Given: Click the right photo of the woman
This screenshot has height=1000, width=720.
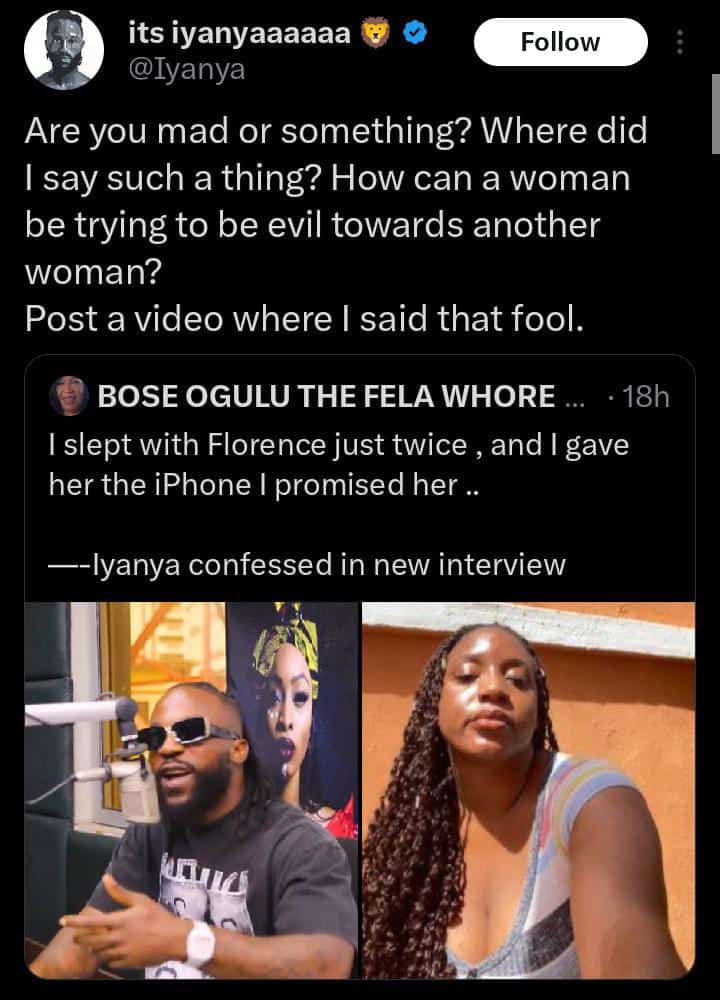Looking at the screenshot, I should 530,790.
